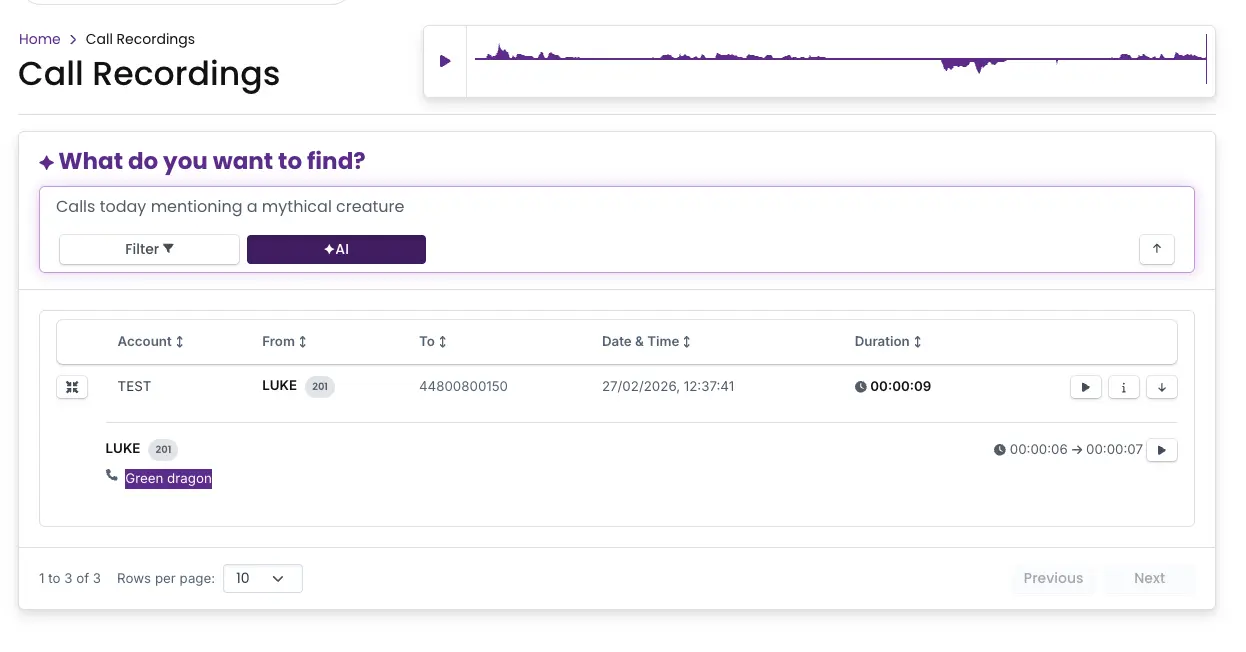This screenshot has height=652, width=1246.
Task: Play the main call recording for TEST account
Action: [x=1085, y=387]
